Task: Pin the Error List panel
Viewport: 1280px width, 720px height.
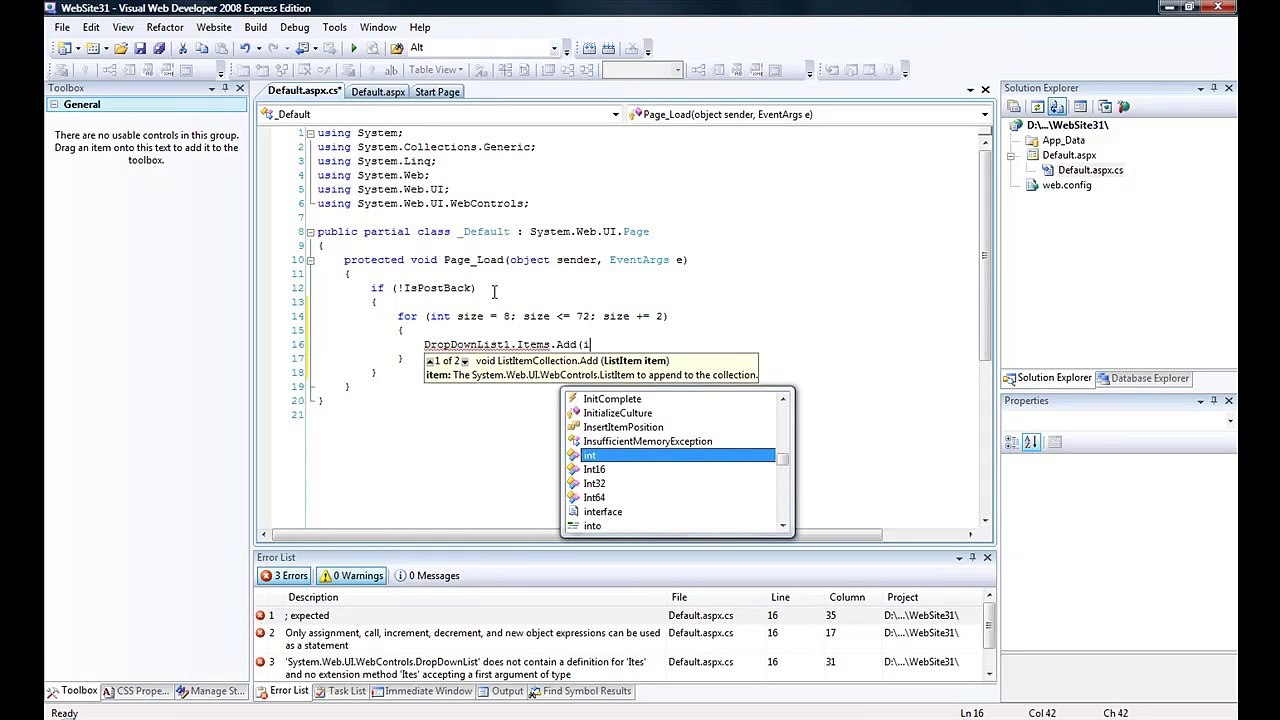Action: (x=973, y=557)
